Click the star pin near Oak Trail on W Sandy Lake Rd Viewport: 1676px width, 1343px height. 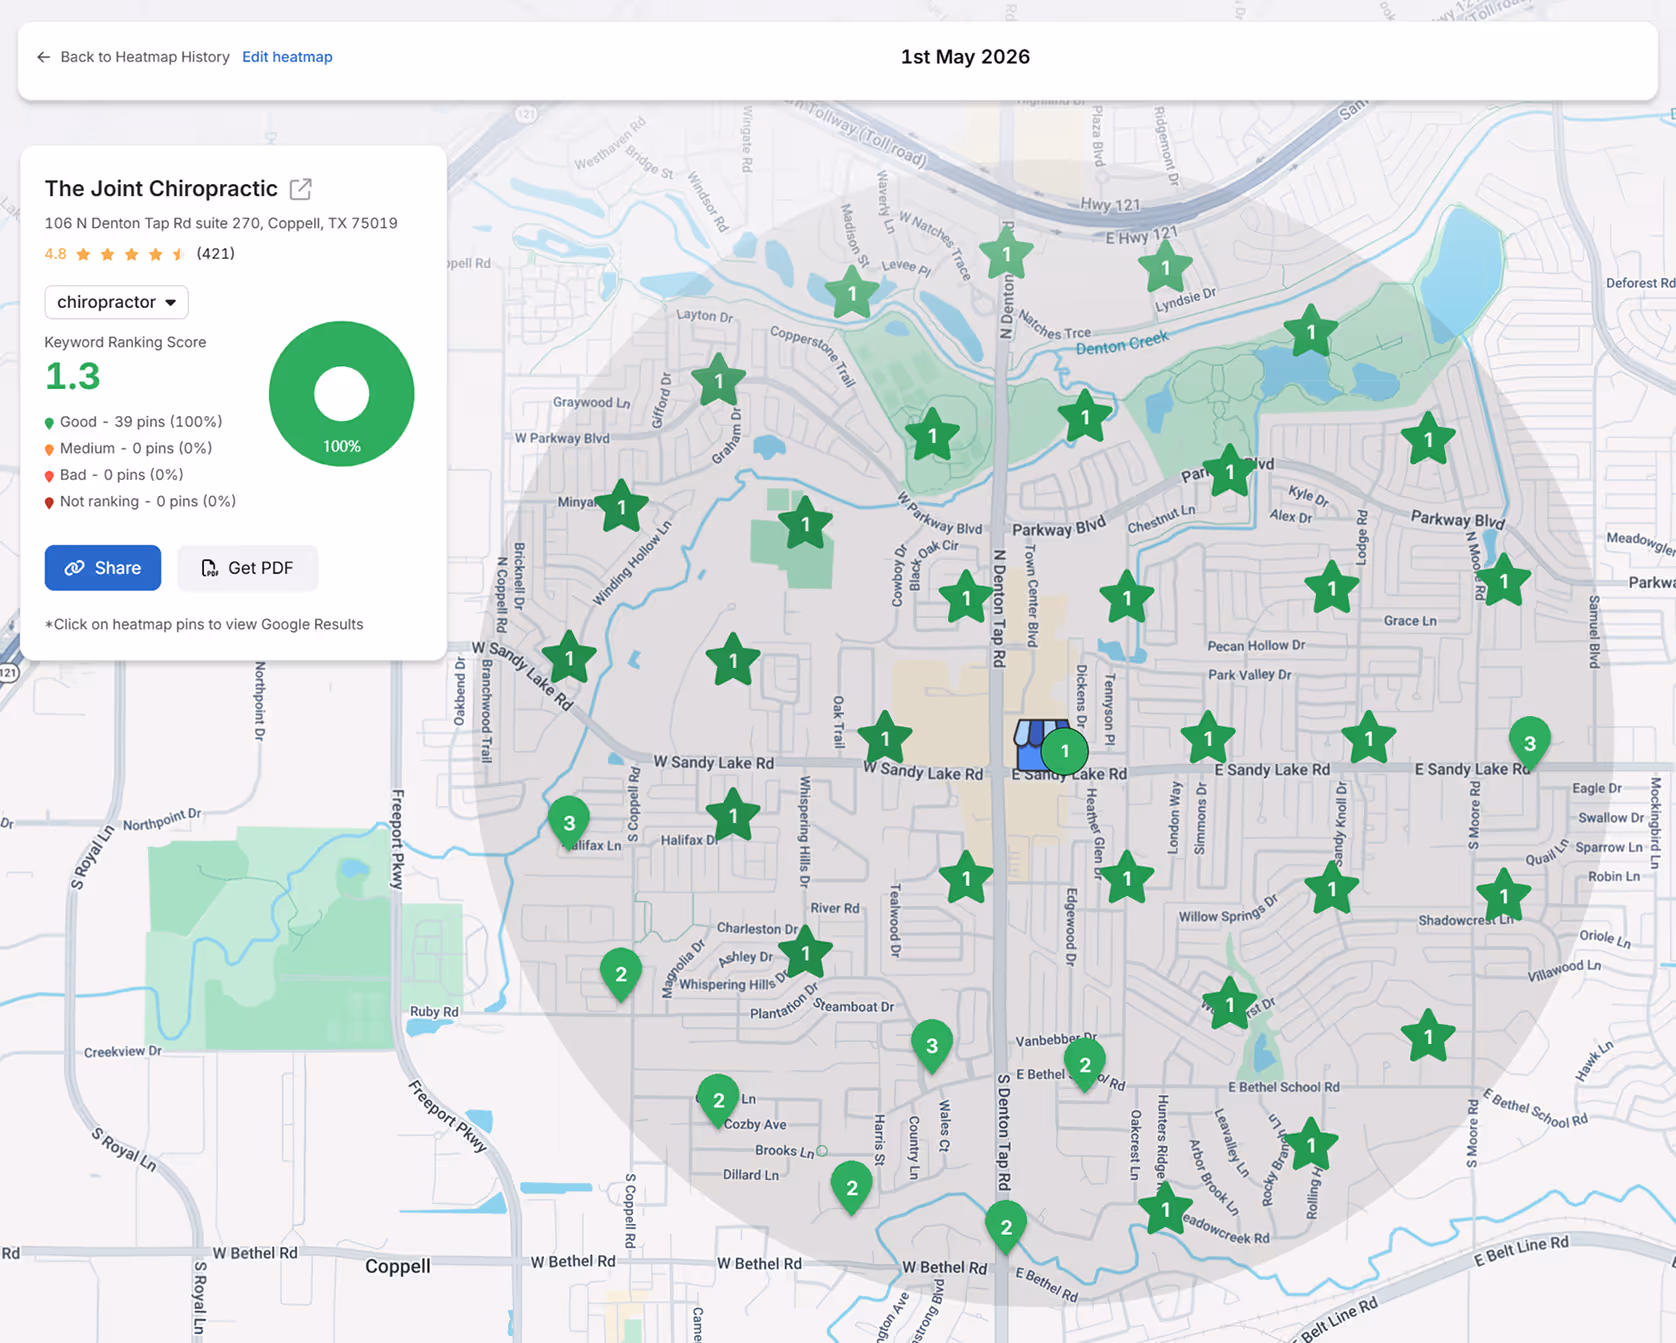885,739
